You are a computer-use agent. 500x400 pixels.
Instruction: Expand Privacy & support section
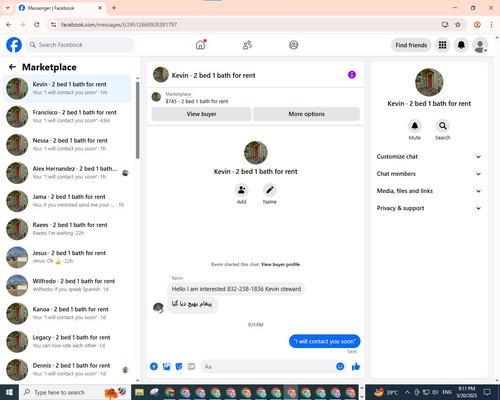429,208
